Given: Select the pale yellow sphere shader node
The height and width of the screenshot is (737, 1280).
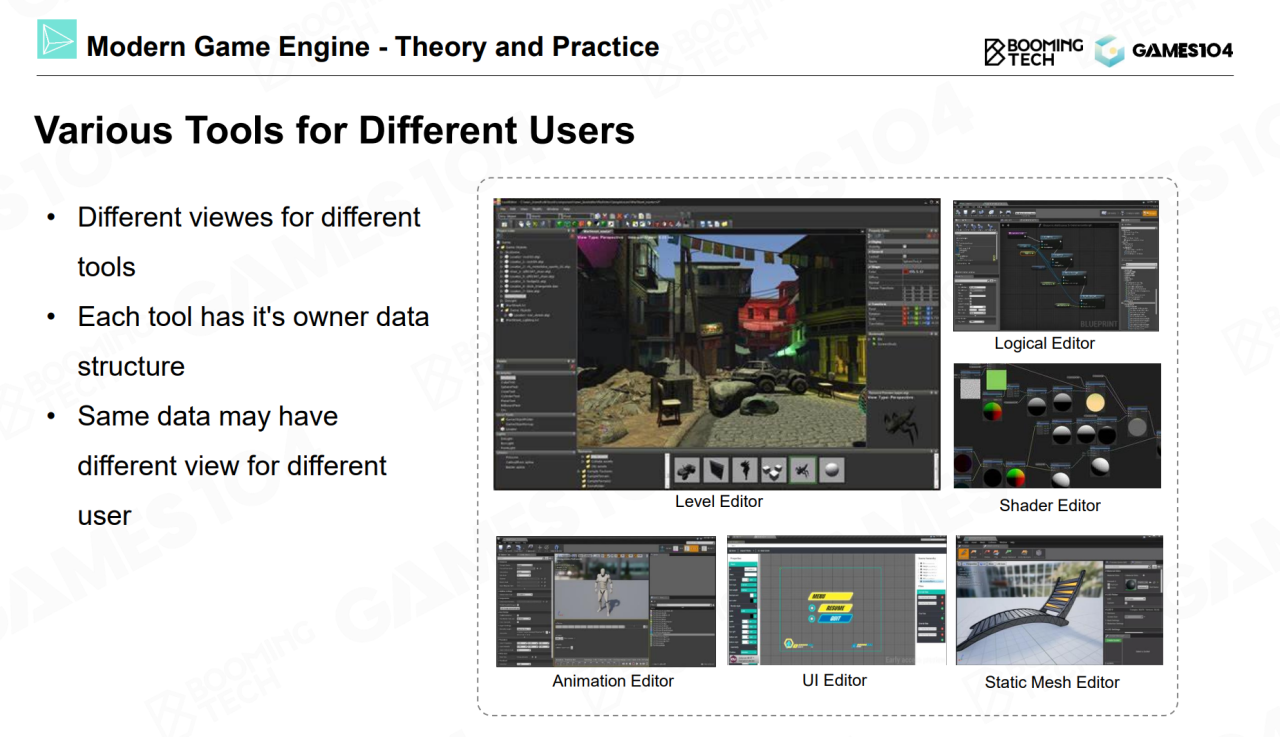Looking at the screenshot, I should point(1095,402).
